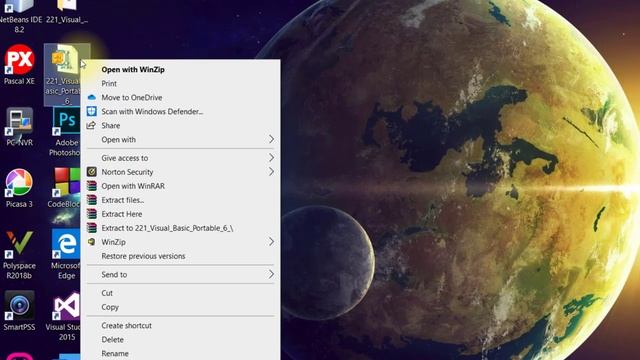Viewport: 640px width, 360px height.
Task: Open the Send to entry
Action: coord(180,275)
